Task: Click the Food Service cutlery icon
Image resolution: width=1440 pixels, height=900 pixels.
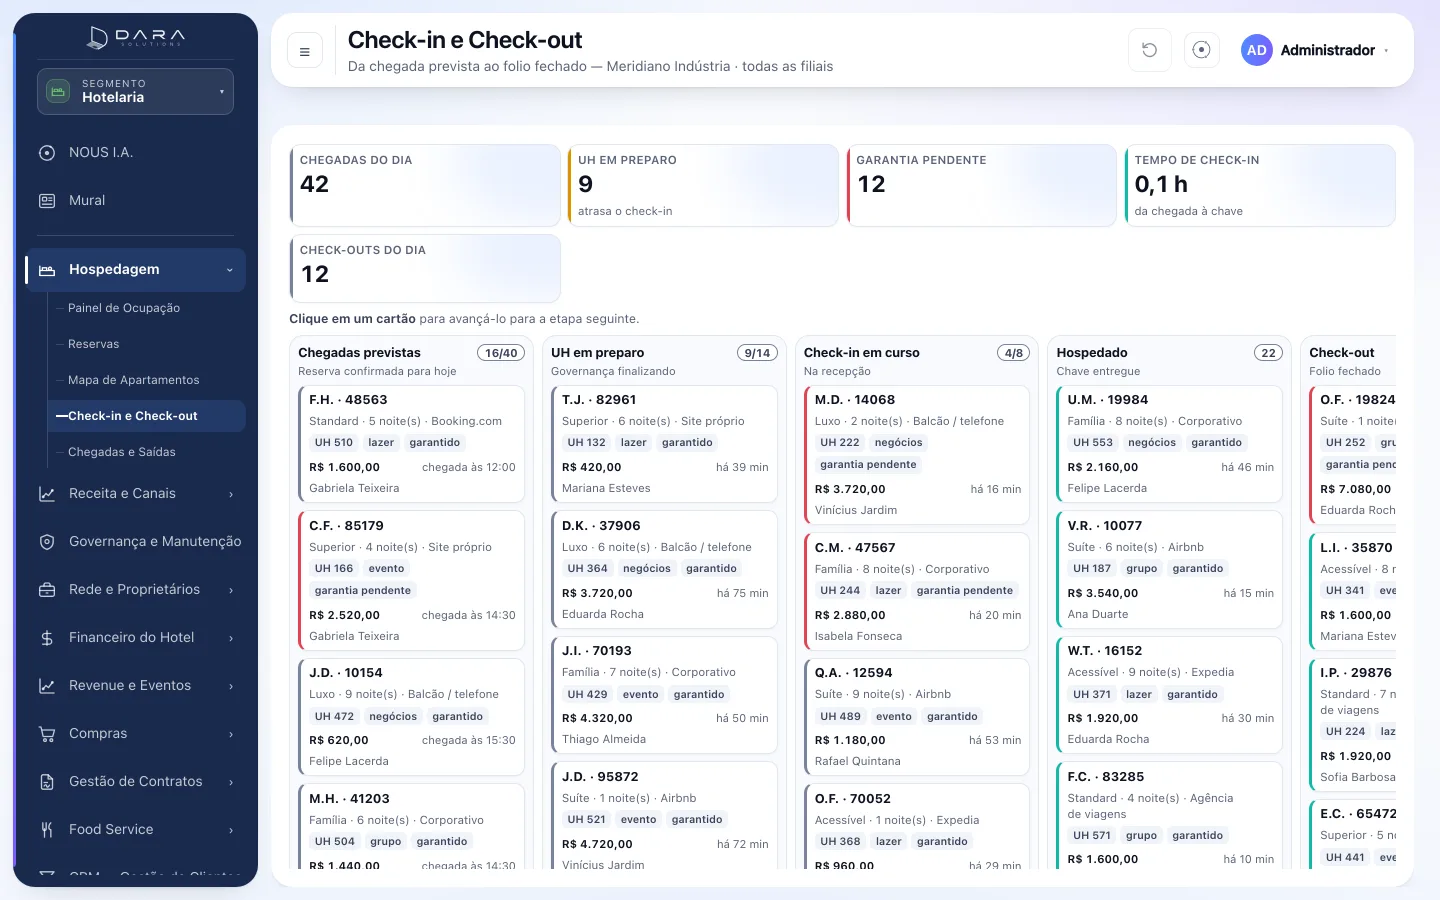Action: point(47,830)
